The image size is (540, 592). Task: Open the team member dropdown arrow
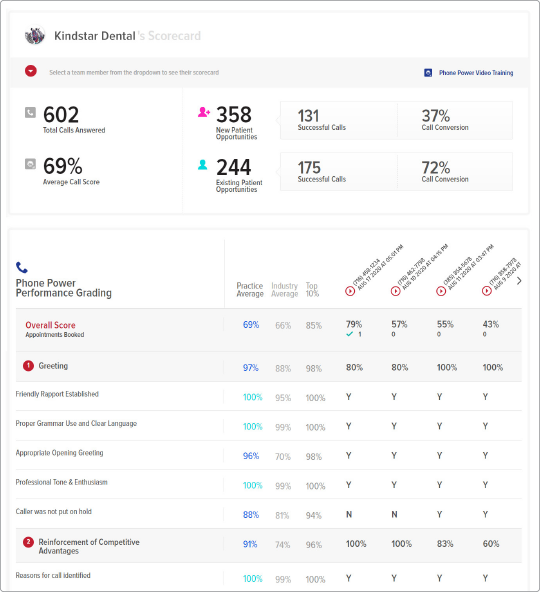31,71
